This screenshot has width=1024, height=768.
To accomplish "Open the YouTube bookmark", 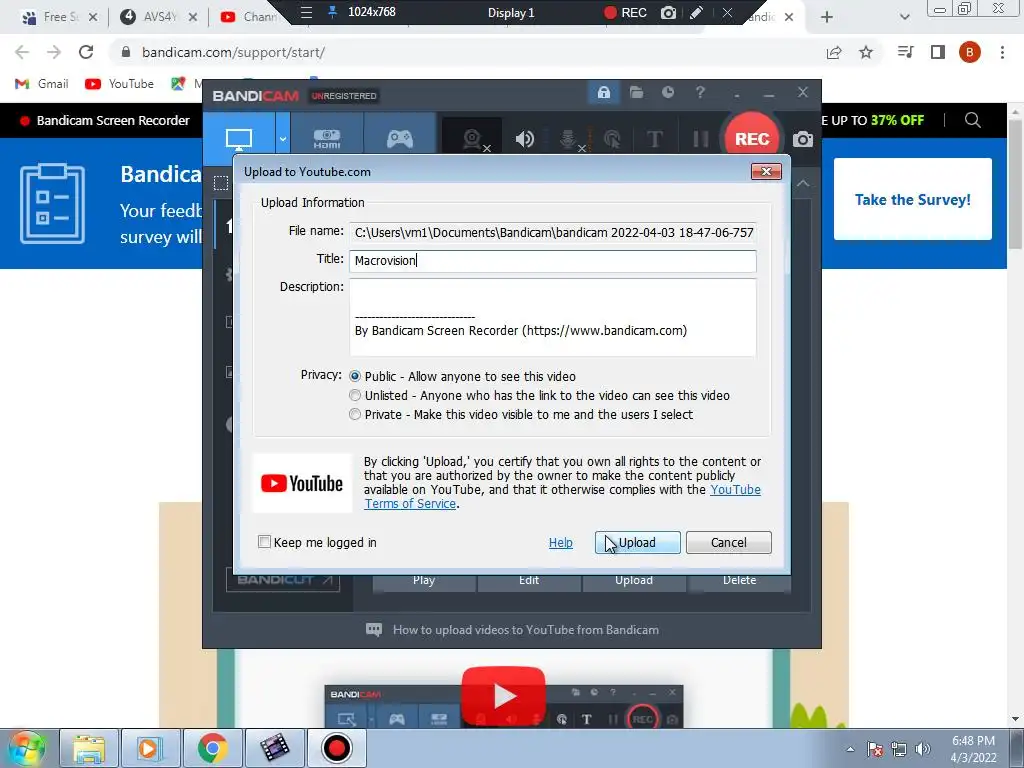I will (120, 84).
